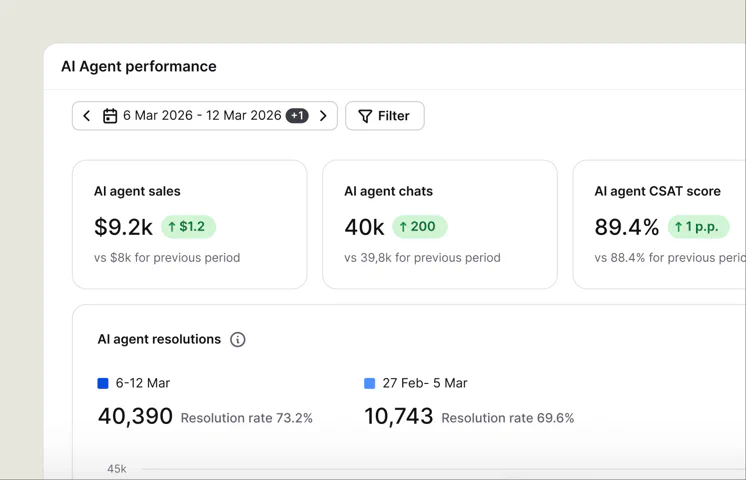Click 'Resolution rate 69.6%' text

(x=508, y=418)
